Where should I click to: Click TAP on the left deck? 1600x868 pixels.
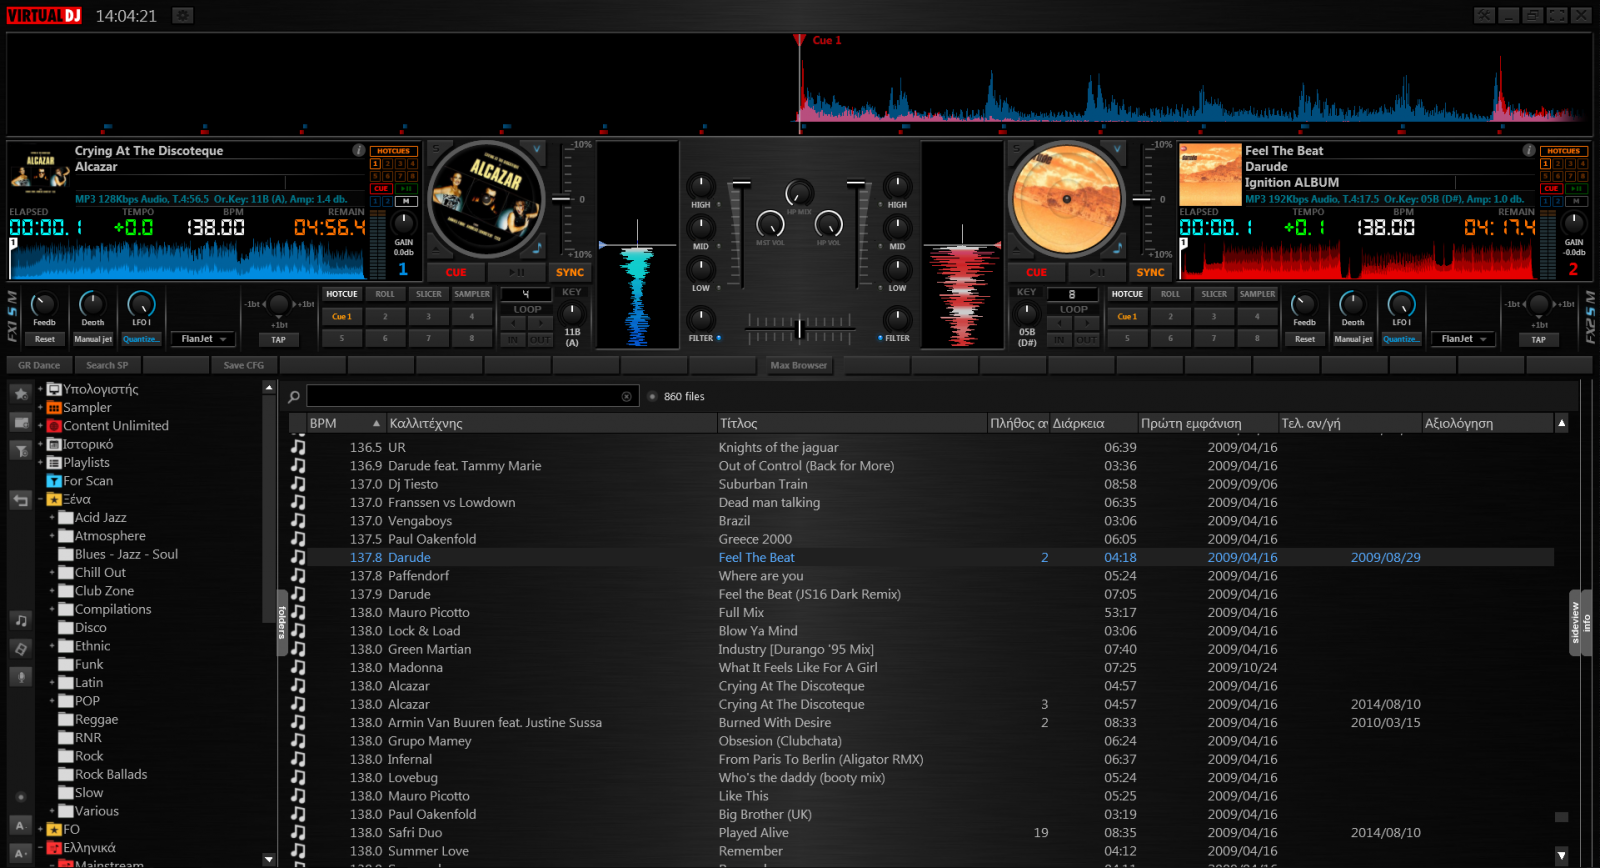[x=278, y=339]
